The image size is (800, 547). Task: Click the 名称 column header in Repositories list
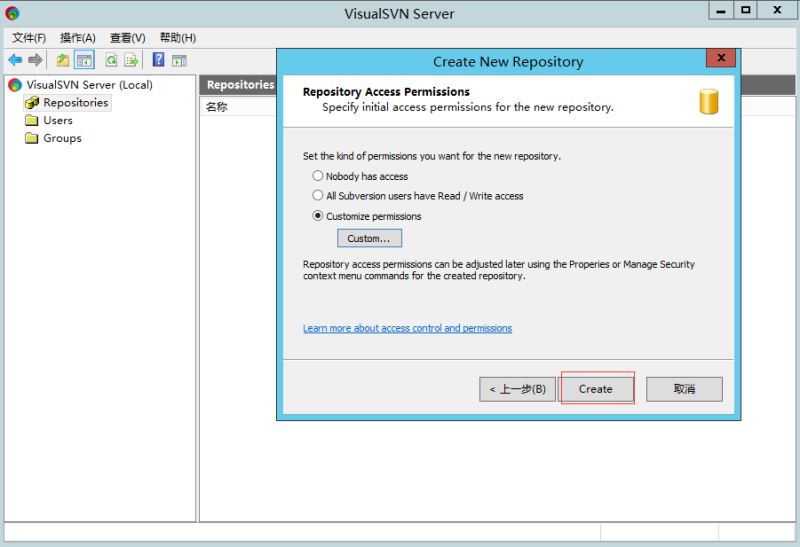click(x=216, y=107)
